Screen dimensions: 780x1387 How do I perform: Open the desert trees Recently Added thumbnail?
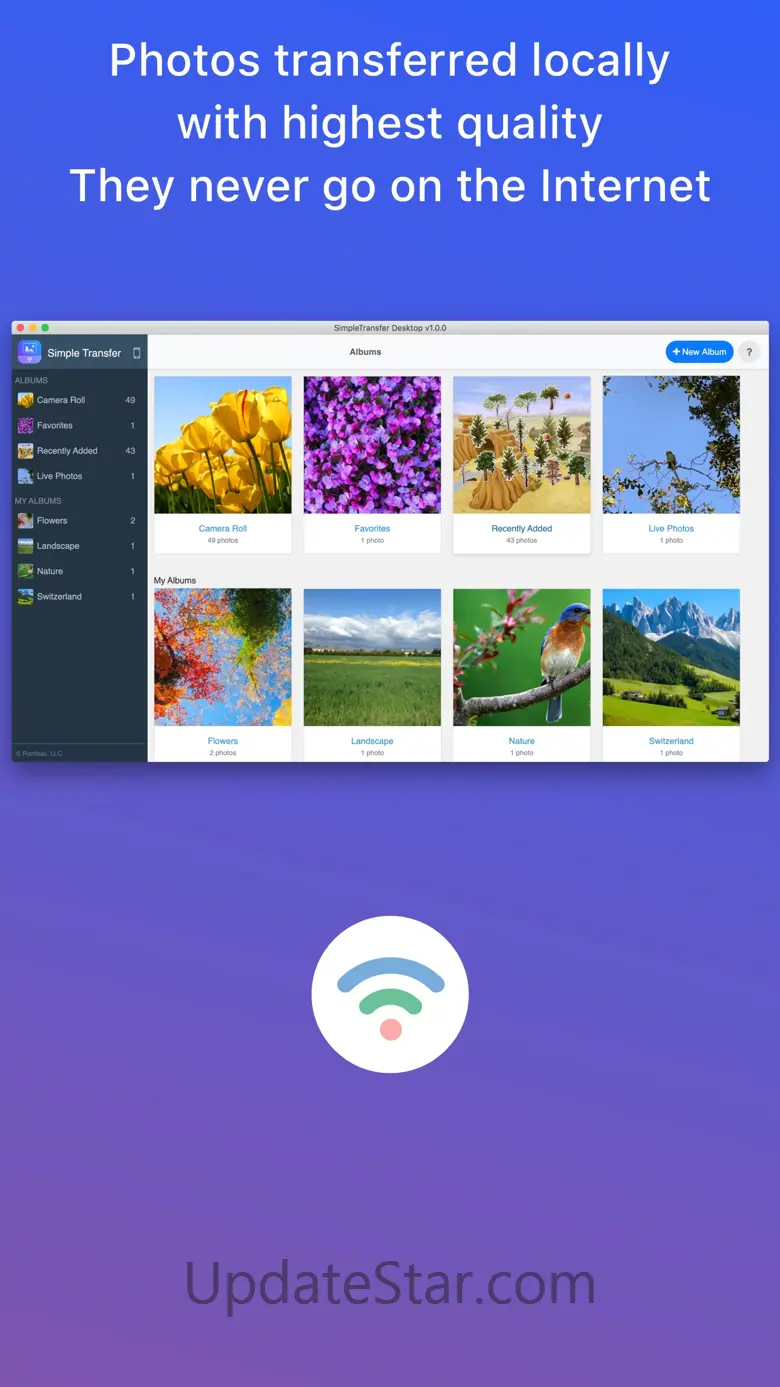click(x=522, y=445)
